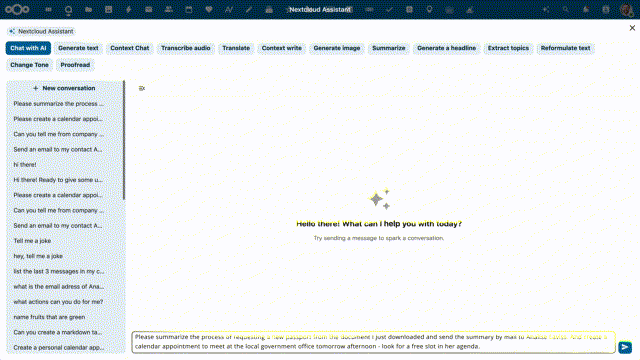Viewport: 640px width, 360px height.
Task: Click the search magnifier icon
Action: (x=566, y=9)
